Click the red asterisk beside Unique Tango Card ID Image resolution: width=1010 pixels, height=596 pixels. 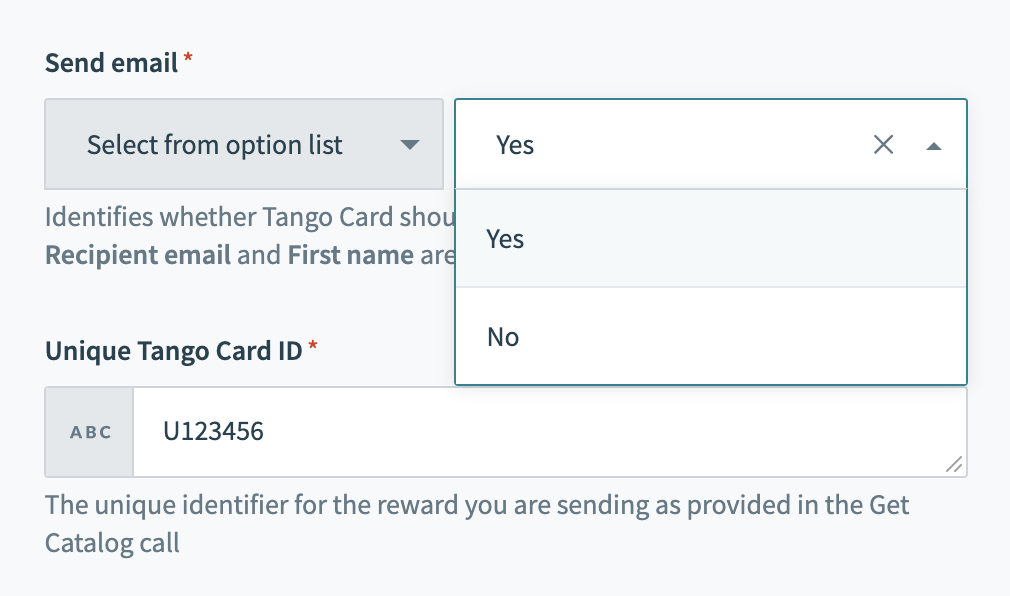coord(313,349)
